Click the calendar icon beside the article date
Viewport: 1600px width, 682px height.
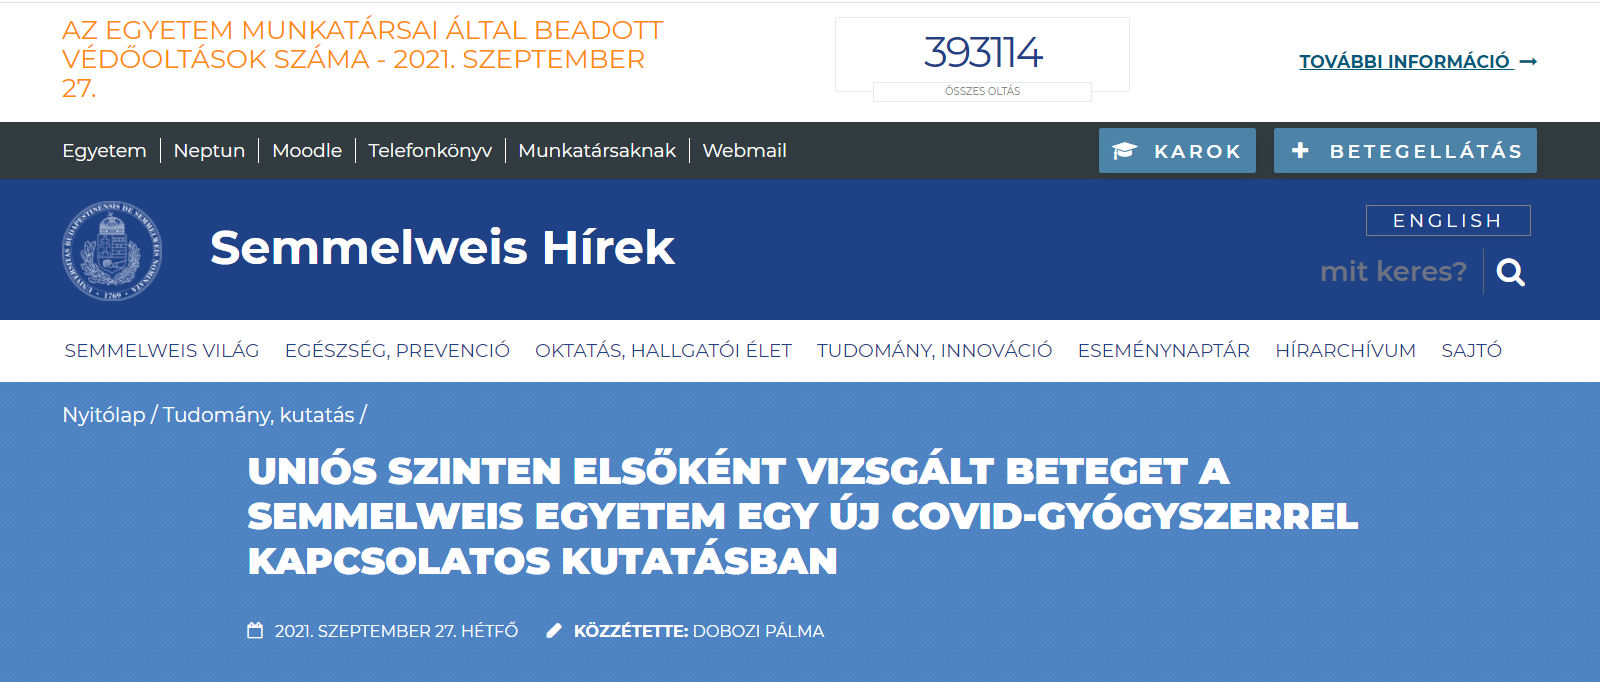(x=255, y=631)
